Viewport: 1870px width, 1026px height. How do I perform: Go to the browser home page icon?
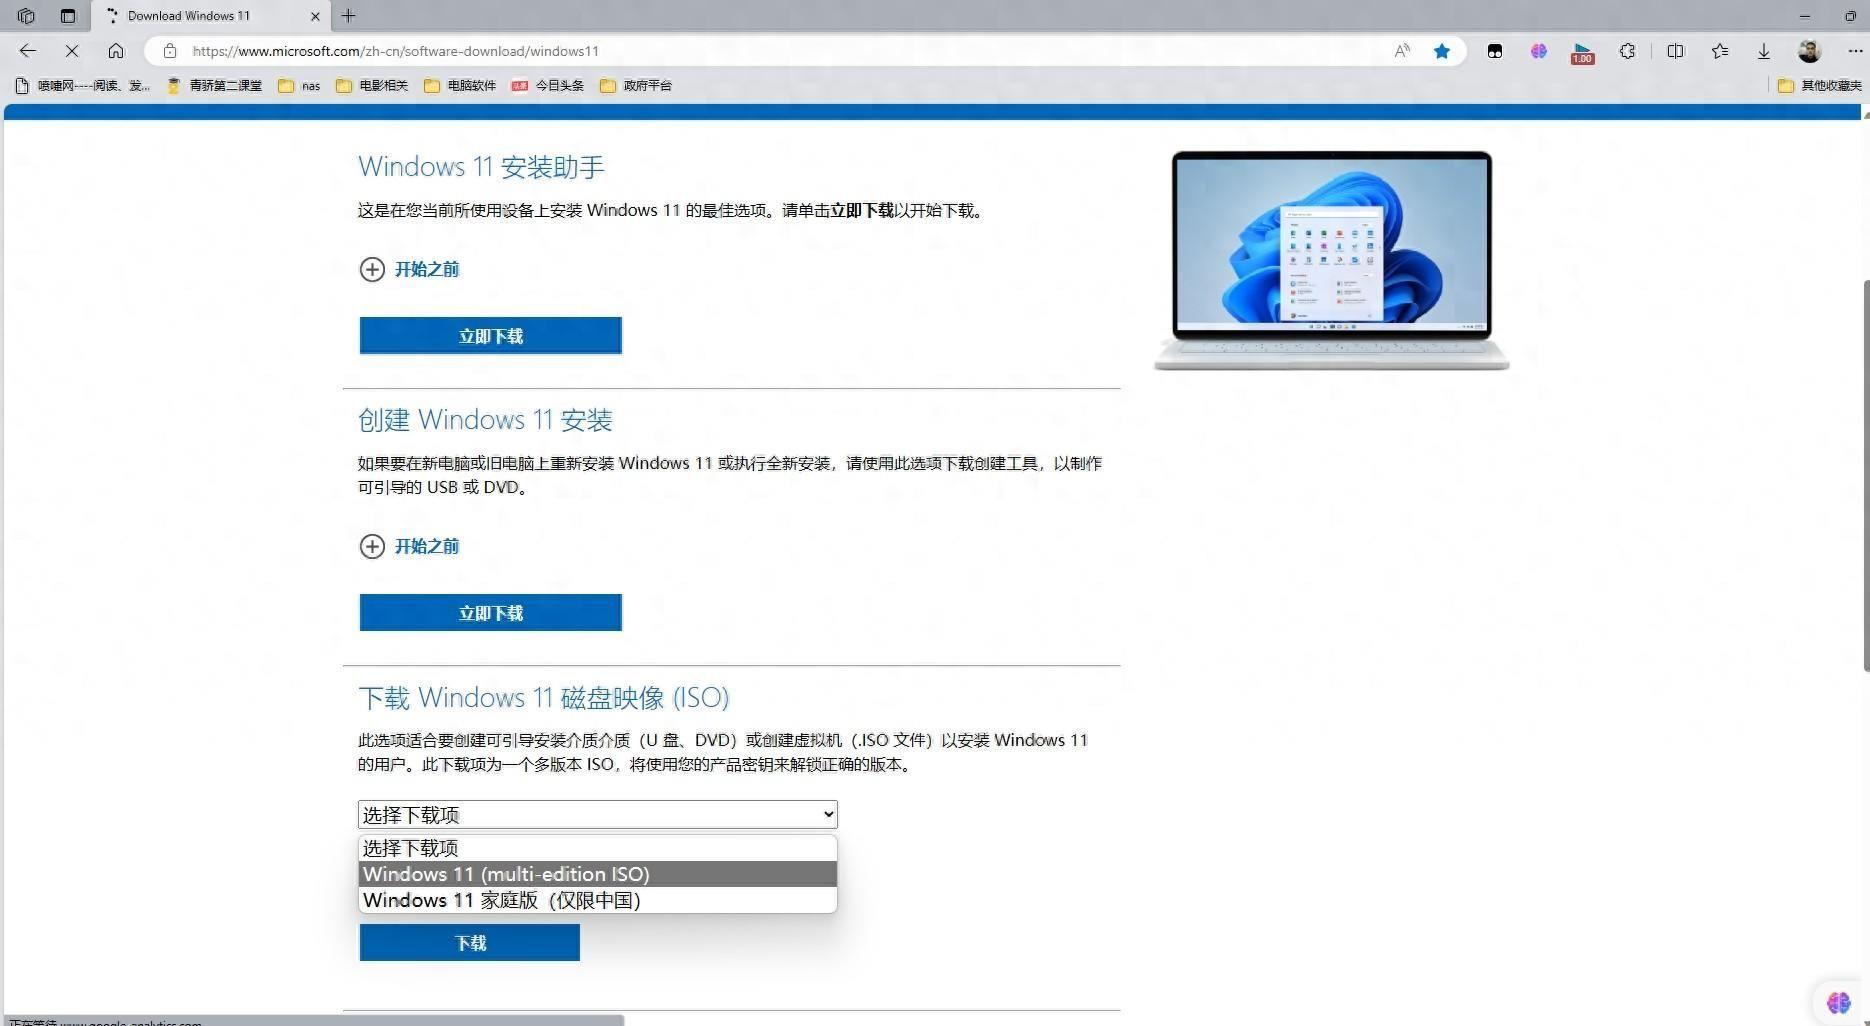[116, 51]
